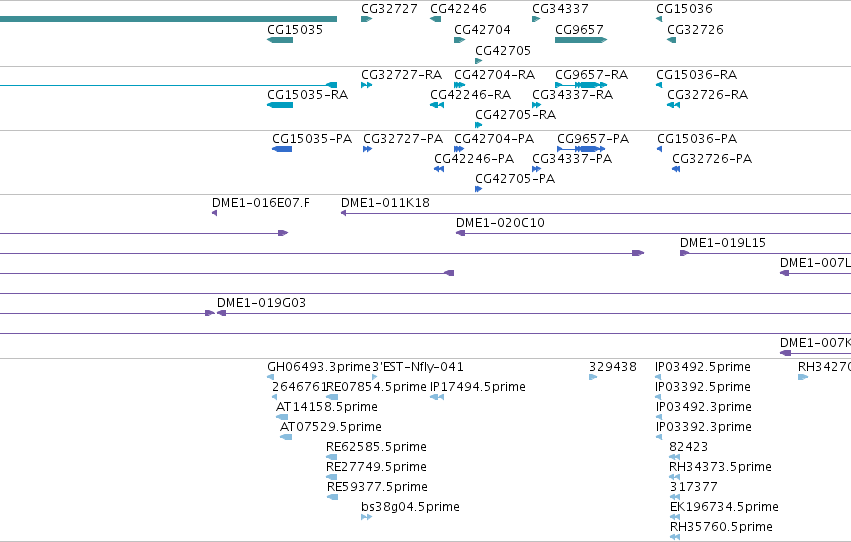Open protein CG42704-PA
The height and width of the screenshot is (542, 851).
(494, 139)
